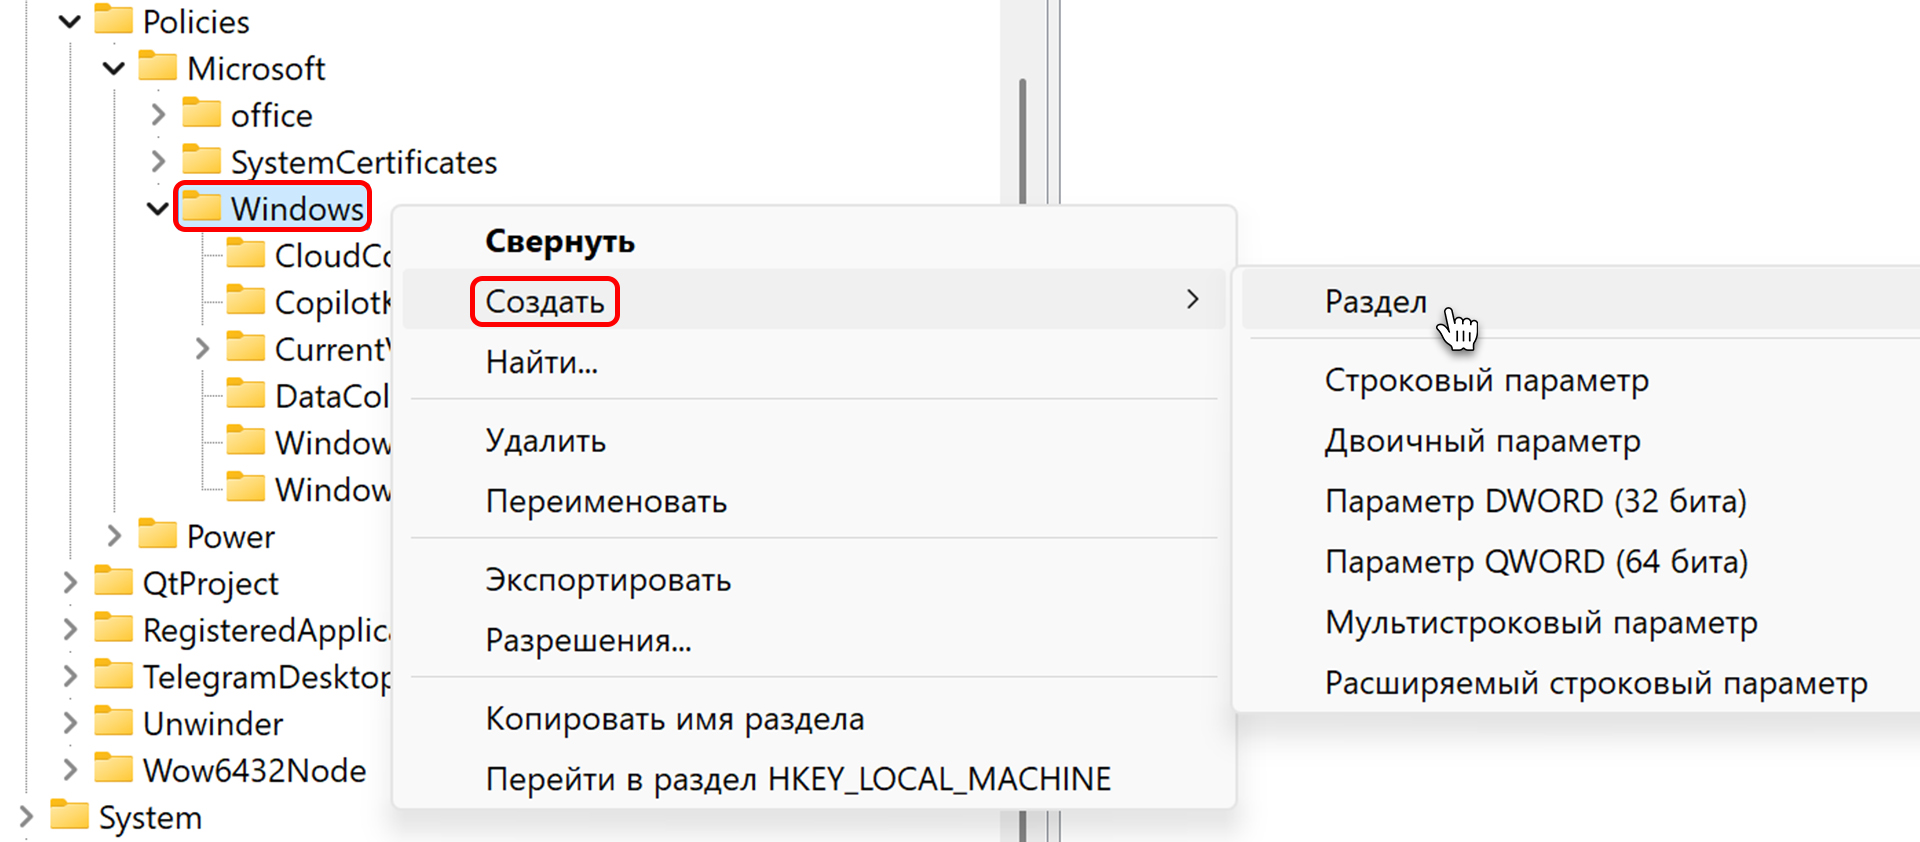Viewport: 1920px width, 842px height.
Task: Select the Wow6432Node folder icon
Action: coord(114,769)
